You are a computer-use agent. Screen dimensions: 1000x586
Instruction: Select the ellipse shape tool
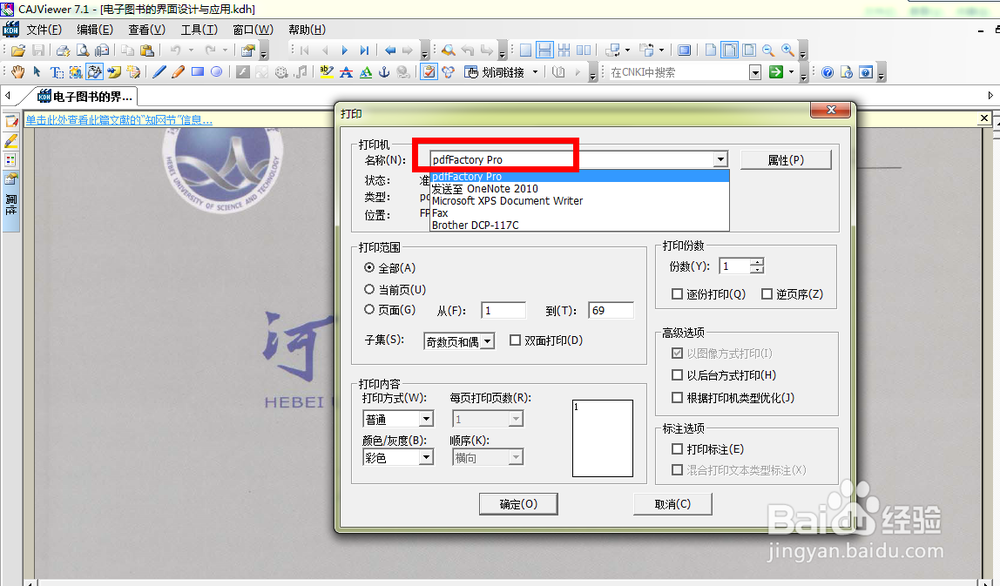[x=216, y=72]
